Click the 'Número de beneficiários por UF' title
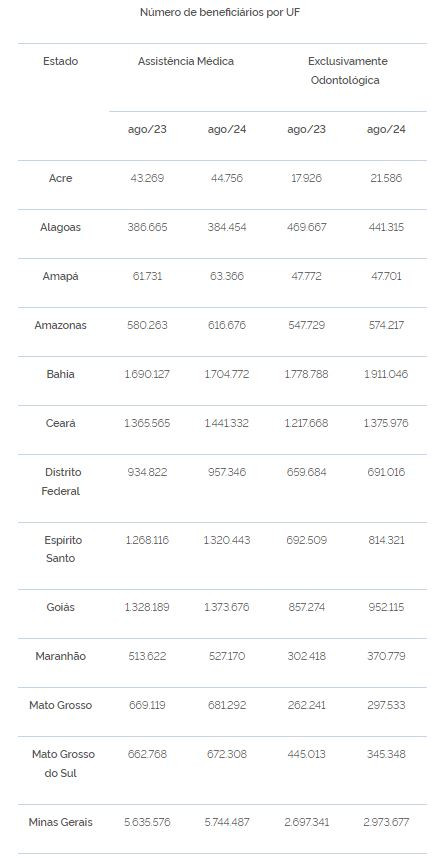The width and height of the screenshot is (447, 858). point(220,12)
